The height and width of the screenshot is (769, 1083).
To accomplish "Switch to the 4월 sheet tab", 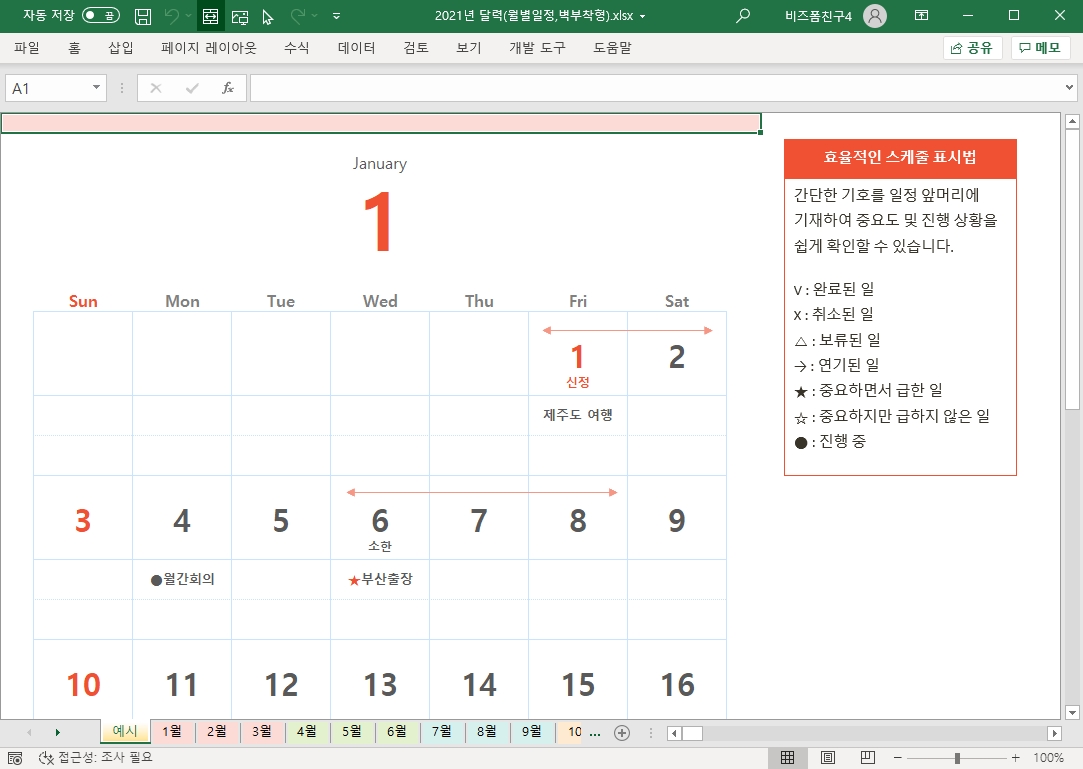I will pos(306,732).
